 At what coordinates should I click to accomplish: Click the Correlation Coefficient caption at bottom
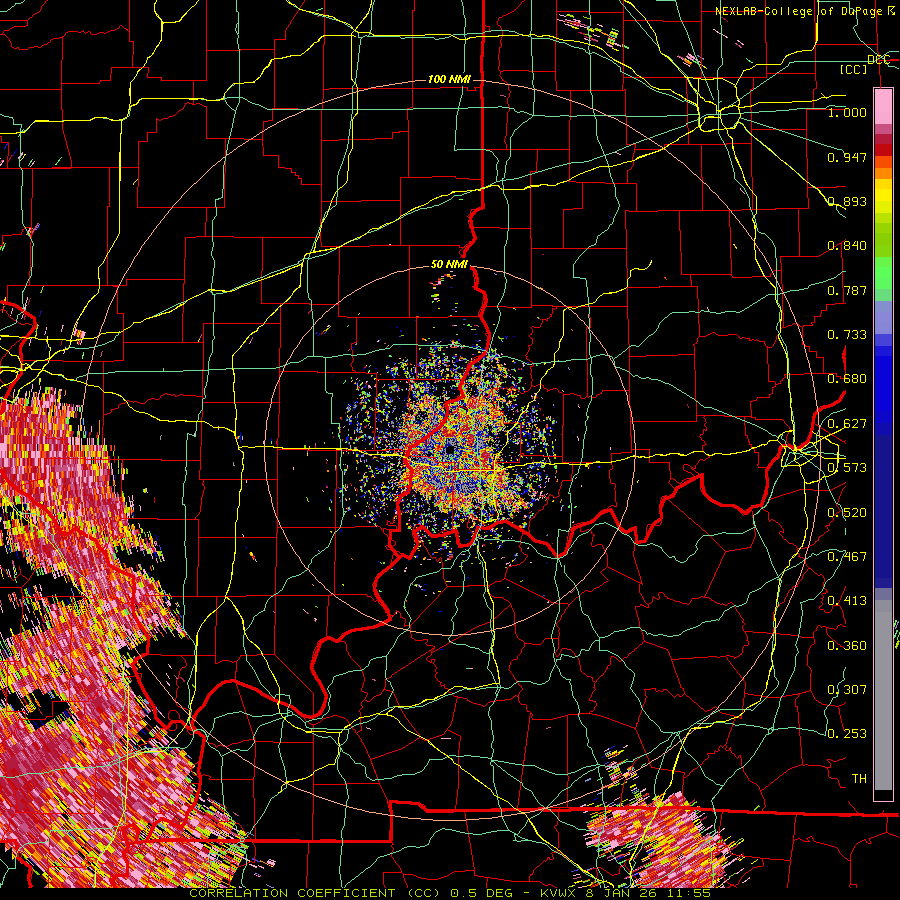click(x=450, y=893)
